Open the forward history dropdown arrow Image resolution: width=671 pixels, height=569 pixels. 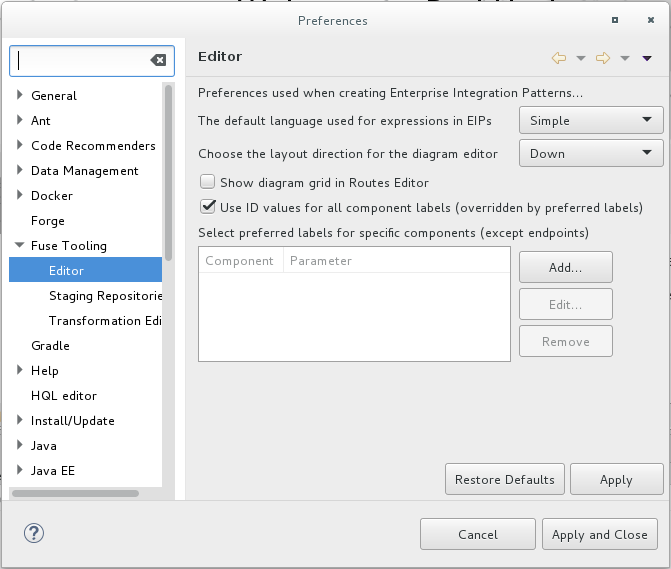[x=625, y=58]
